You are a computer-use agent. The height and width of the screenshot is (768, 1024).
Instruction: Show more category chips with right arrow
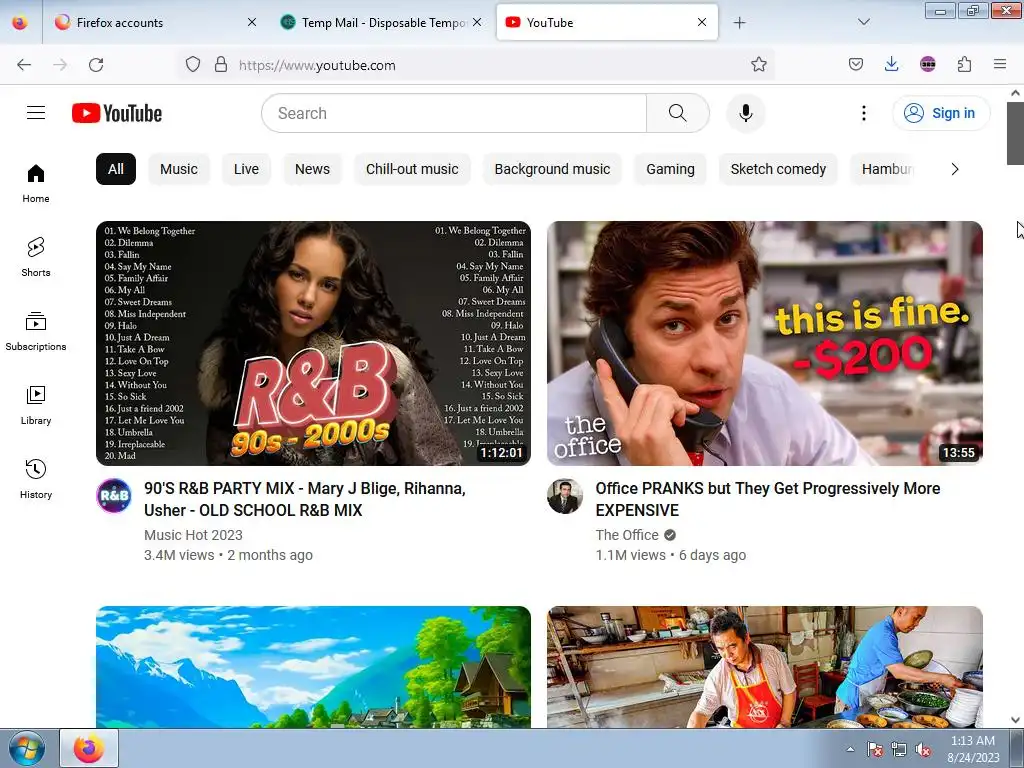click(955, 169)
